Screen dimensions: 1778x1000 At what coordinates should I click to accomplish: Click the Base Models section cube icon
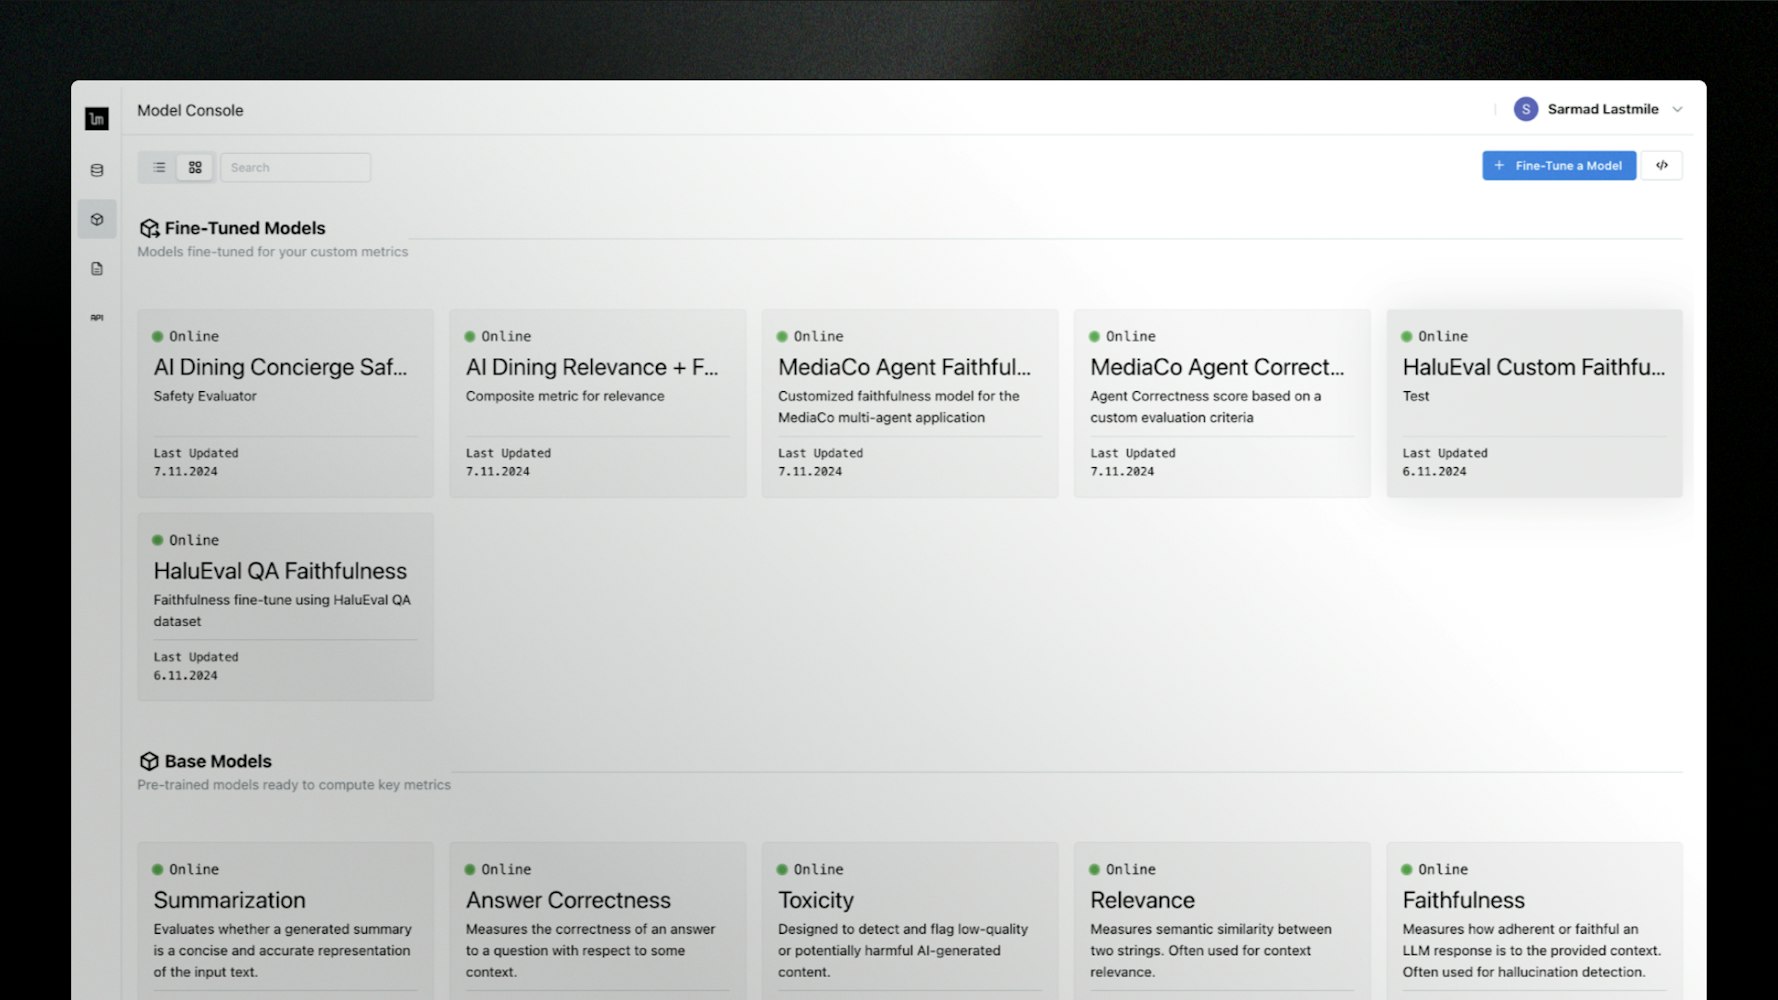[x=149, y=762]
